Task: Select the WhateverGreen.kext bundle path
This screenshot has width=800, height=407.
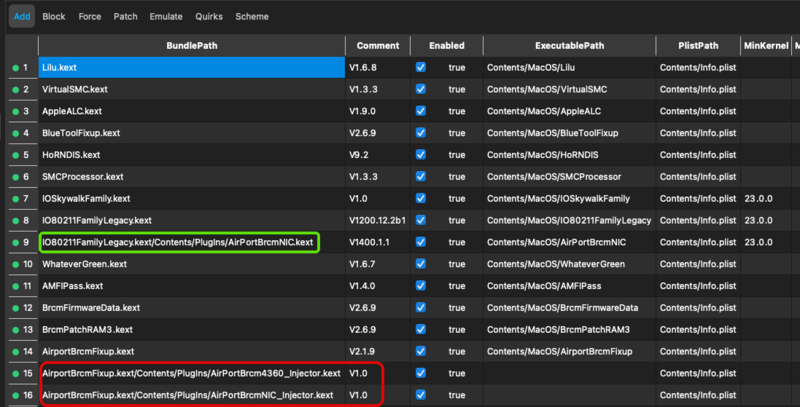Action: click(192, 264)
